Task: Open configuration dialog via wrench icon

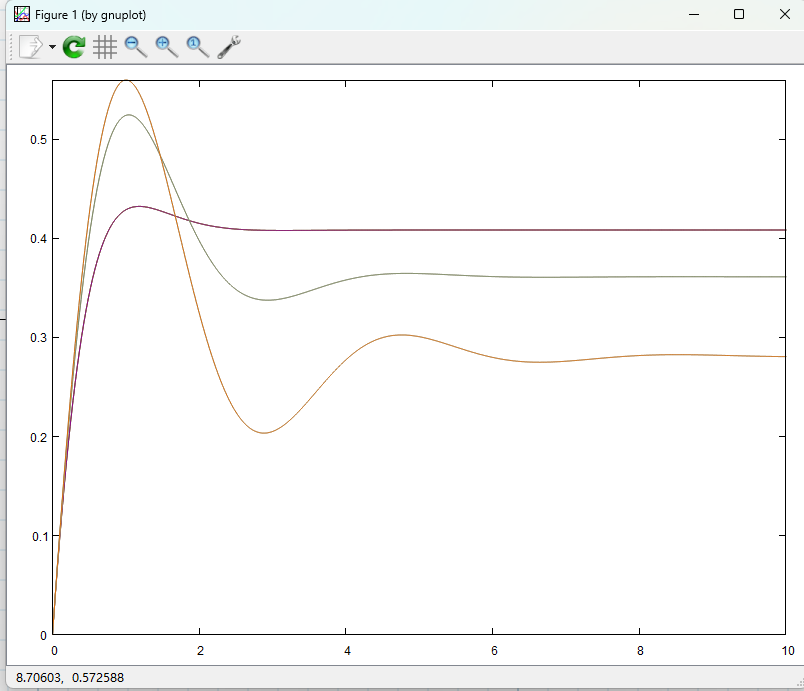Action: (229, 47)
